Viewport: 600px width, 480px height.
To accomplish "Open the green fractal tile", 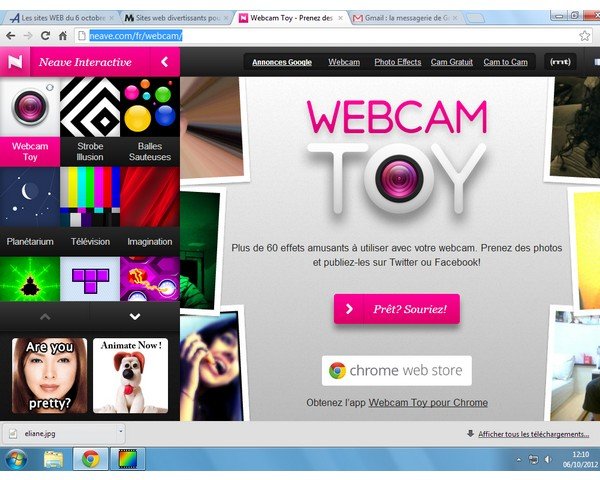I will click(30, 279).
